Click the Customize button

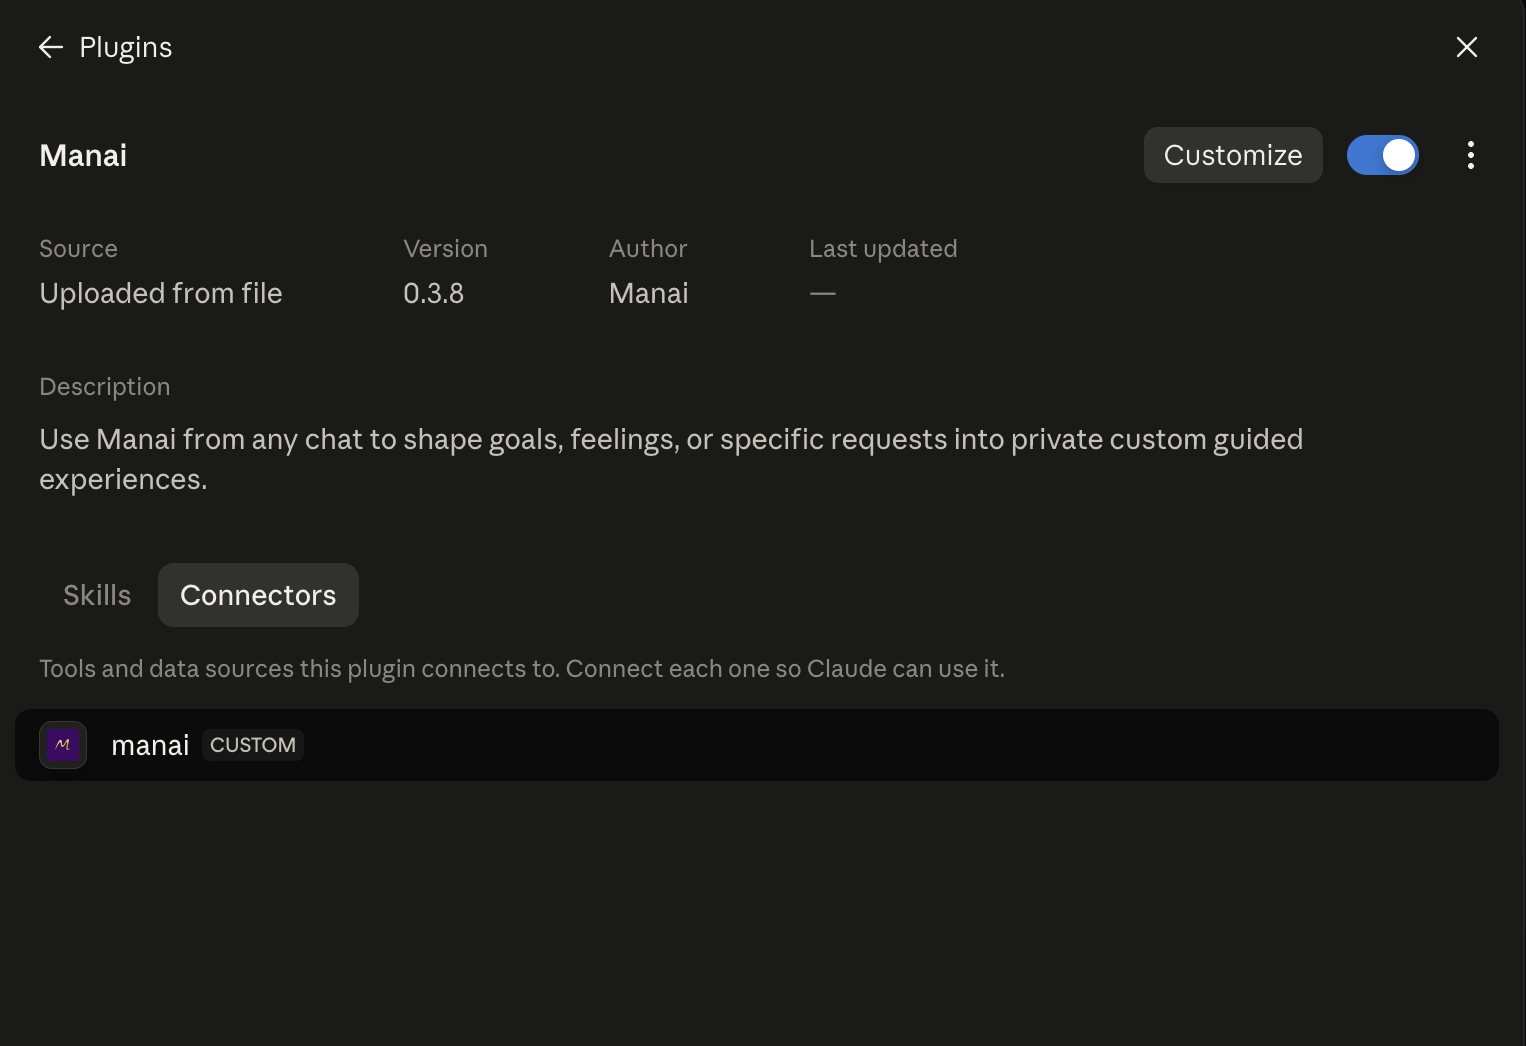1233,155
